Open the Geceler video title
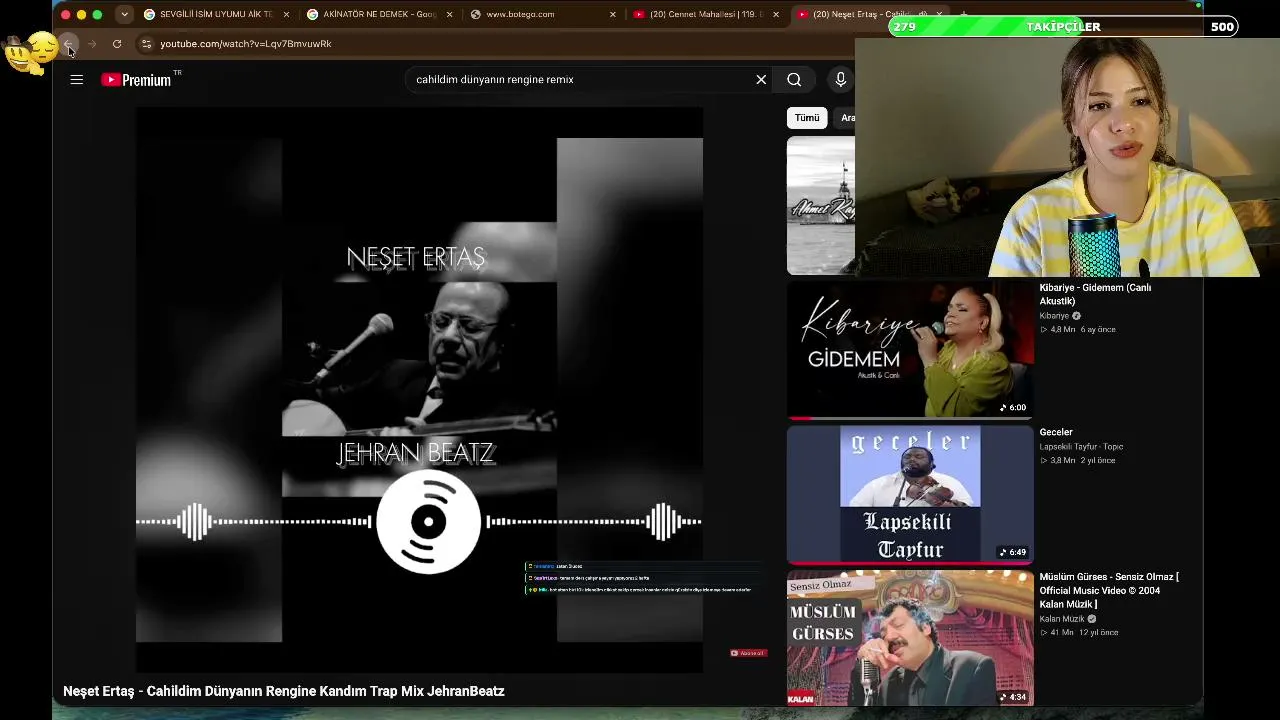1280x720 pixels. pos(1056,432)
